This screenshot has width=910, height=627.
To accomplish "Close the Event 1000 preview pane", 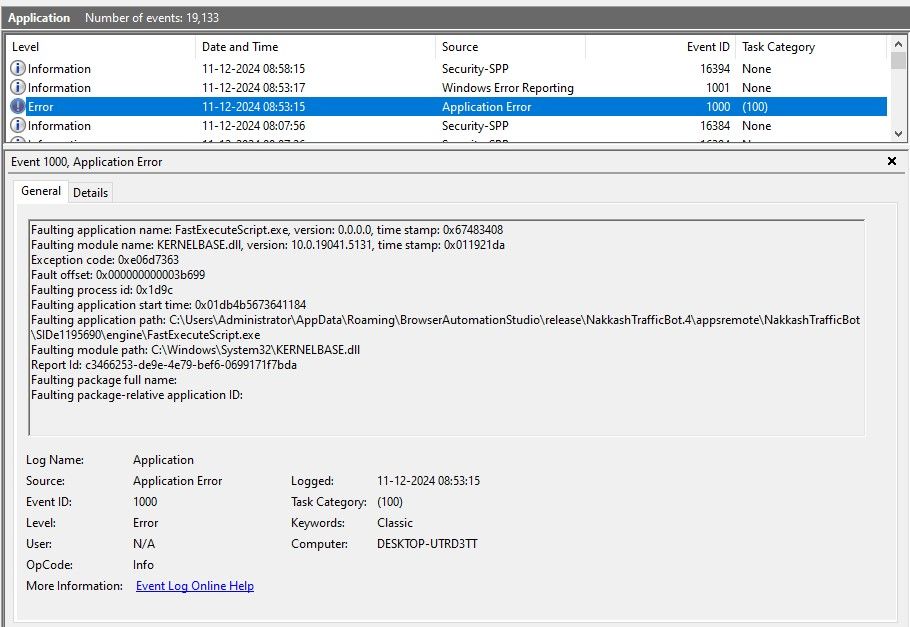I will (892, 161).
